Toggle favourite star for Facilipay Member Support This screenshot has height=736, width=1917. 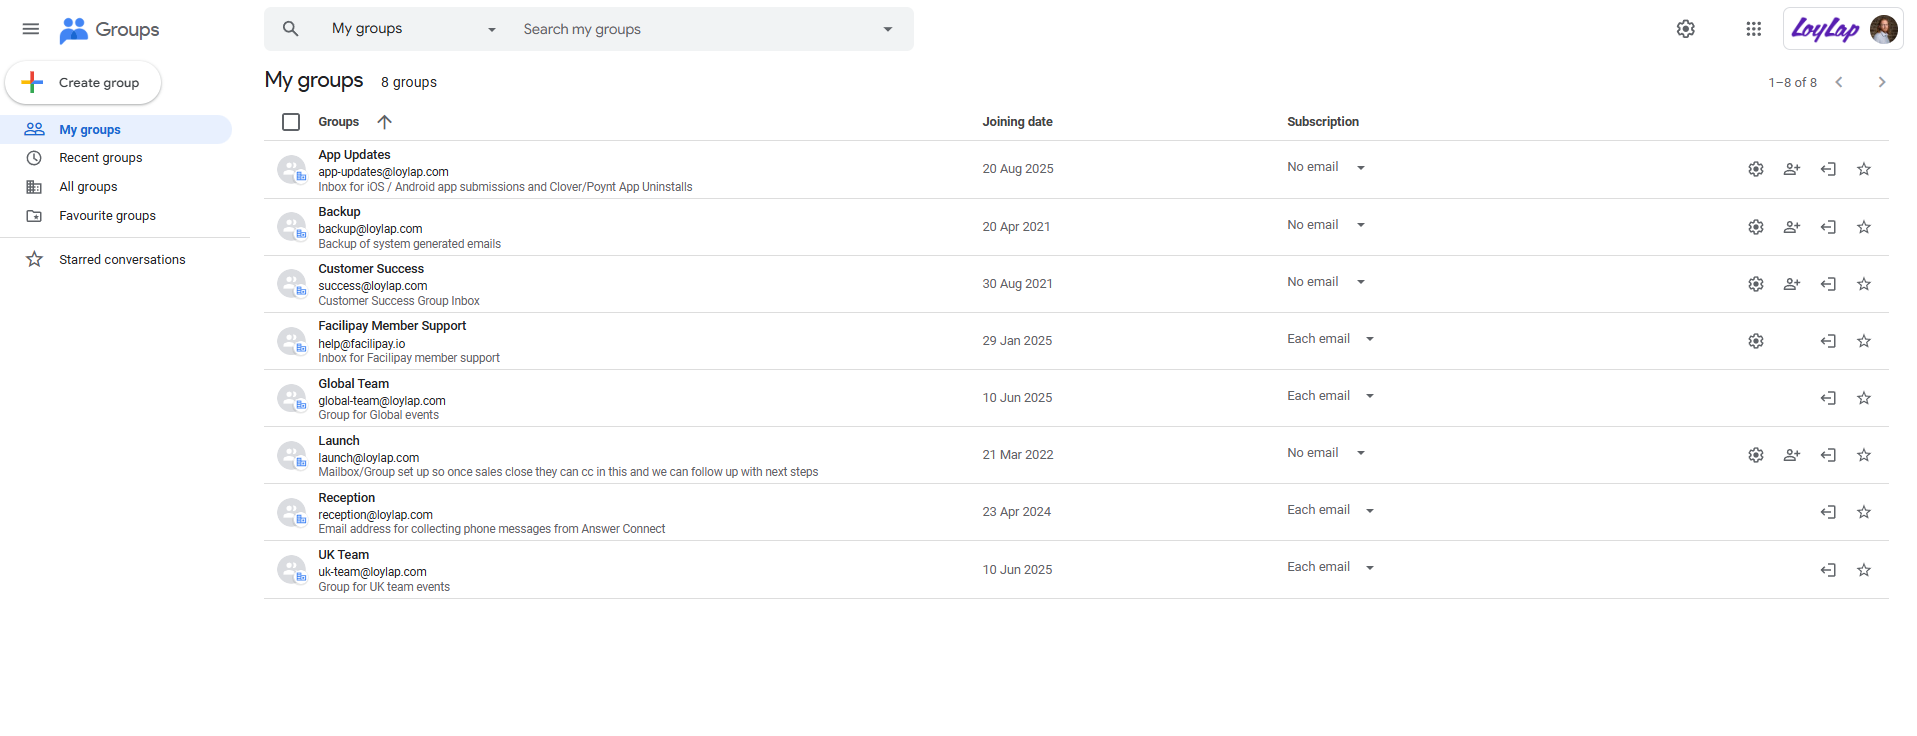1863,341
